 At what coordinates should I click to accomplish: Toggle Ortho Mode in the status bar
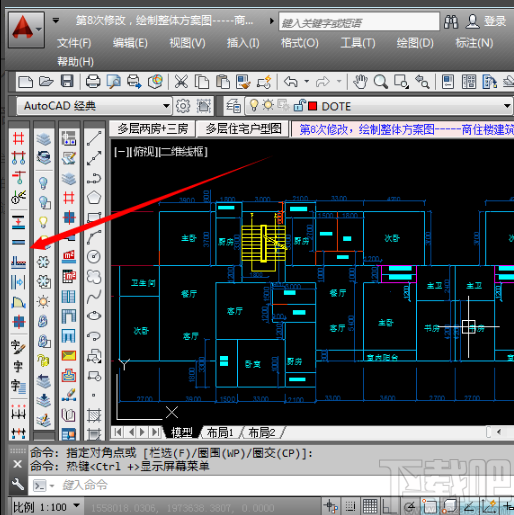tap(388, 506)
